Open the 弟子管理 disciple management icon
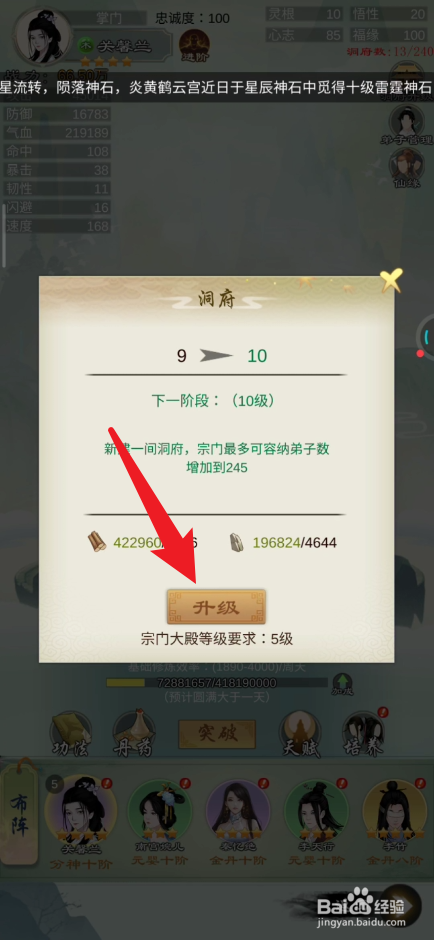This screenshot has height=940, width=434. click(x=406, y=125)
